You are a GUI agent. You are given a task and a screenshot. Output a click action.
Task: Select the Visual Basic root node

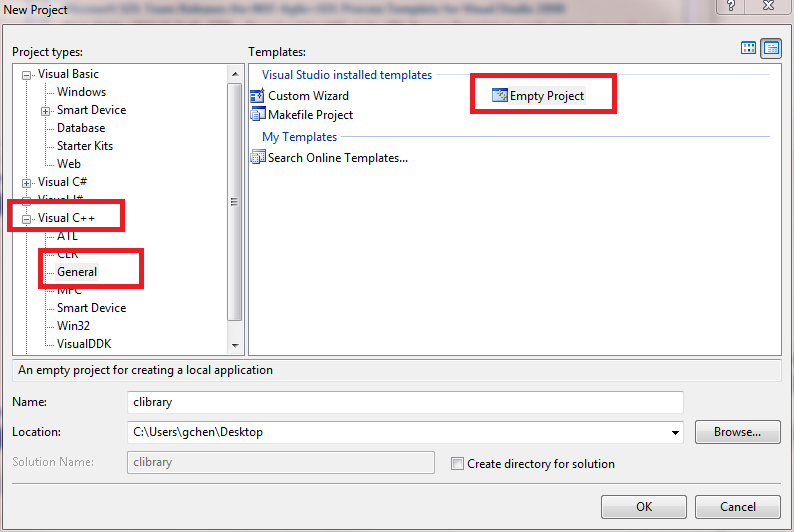point(68,74)
